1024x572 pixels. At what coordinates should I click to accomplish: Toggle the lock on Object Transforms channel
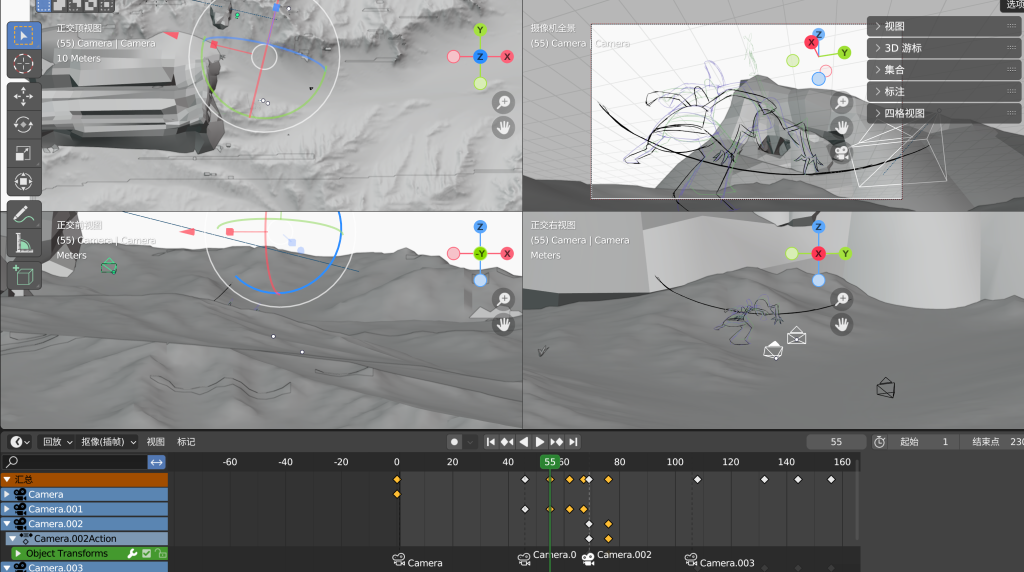click(x=160, y=554)
